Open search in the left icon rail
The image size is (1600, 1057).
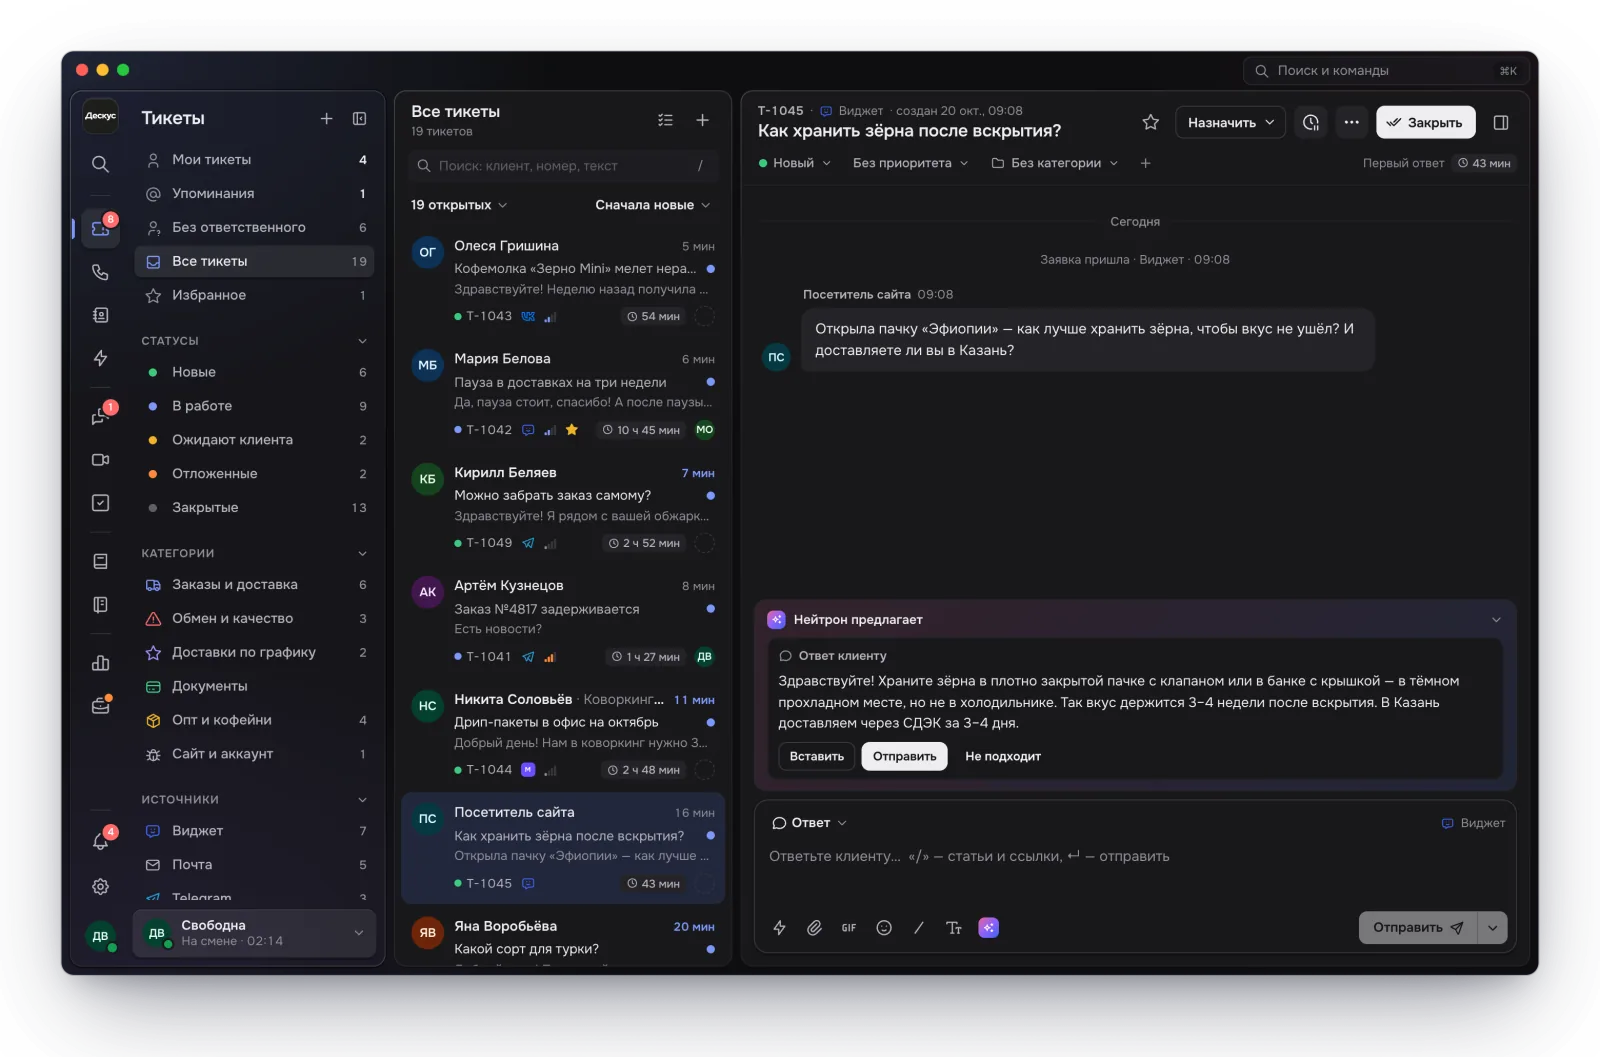click(100, 164)
